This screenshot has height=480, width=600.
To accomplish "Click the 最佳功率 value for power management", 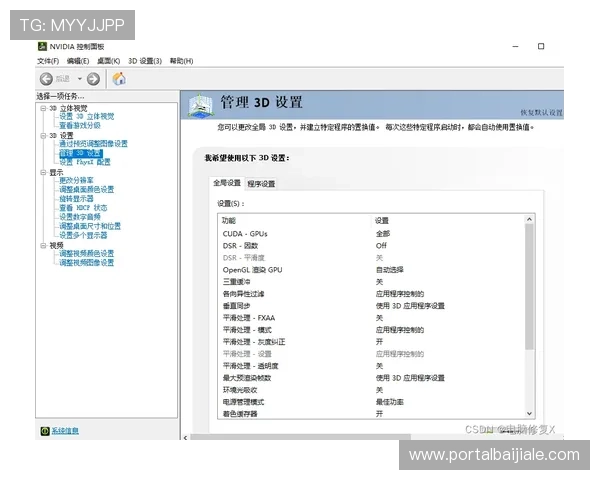I will point(390,402).
